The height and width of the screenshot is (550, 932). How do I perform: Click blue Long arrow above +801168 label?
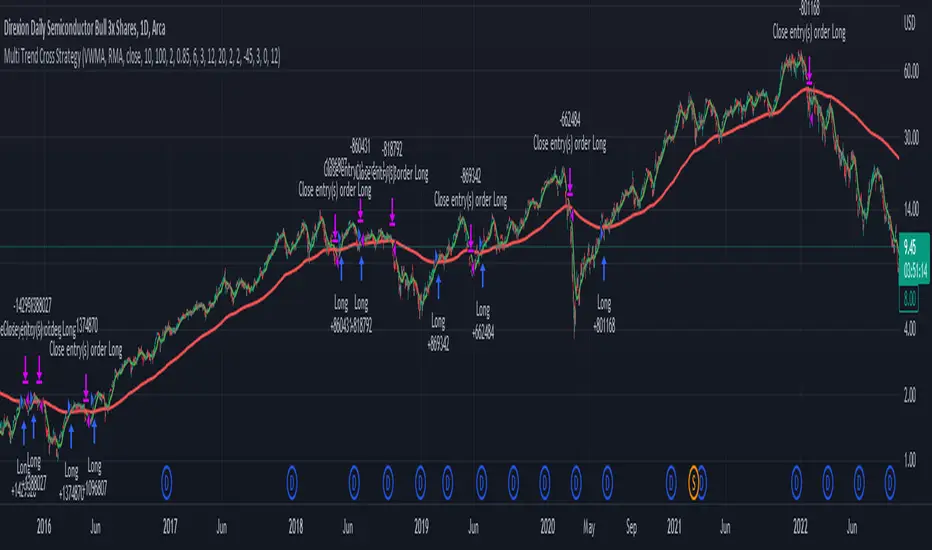tap(604, 269)
